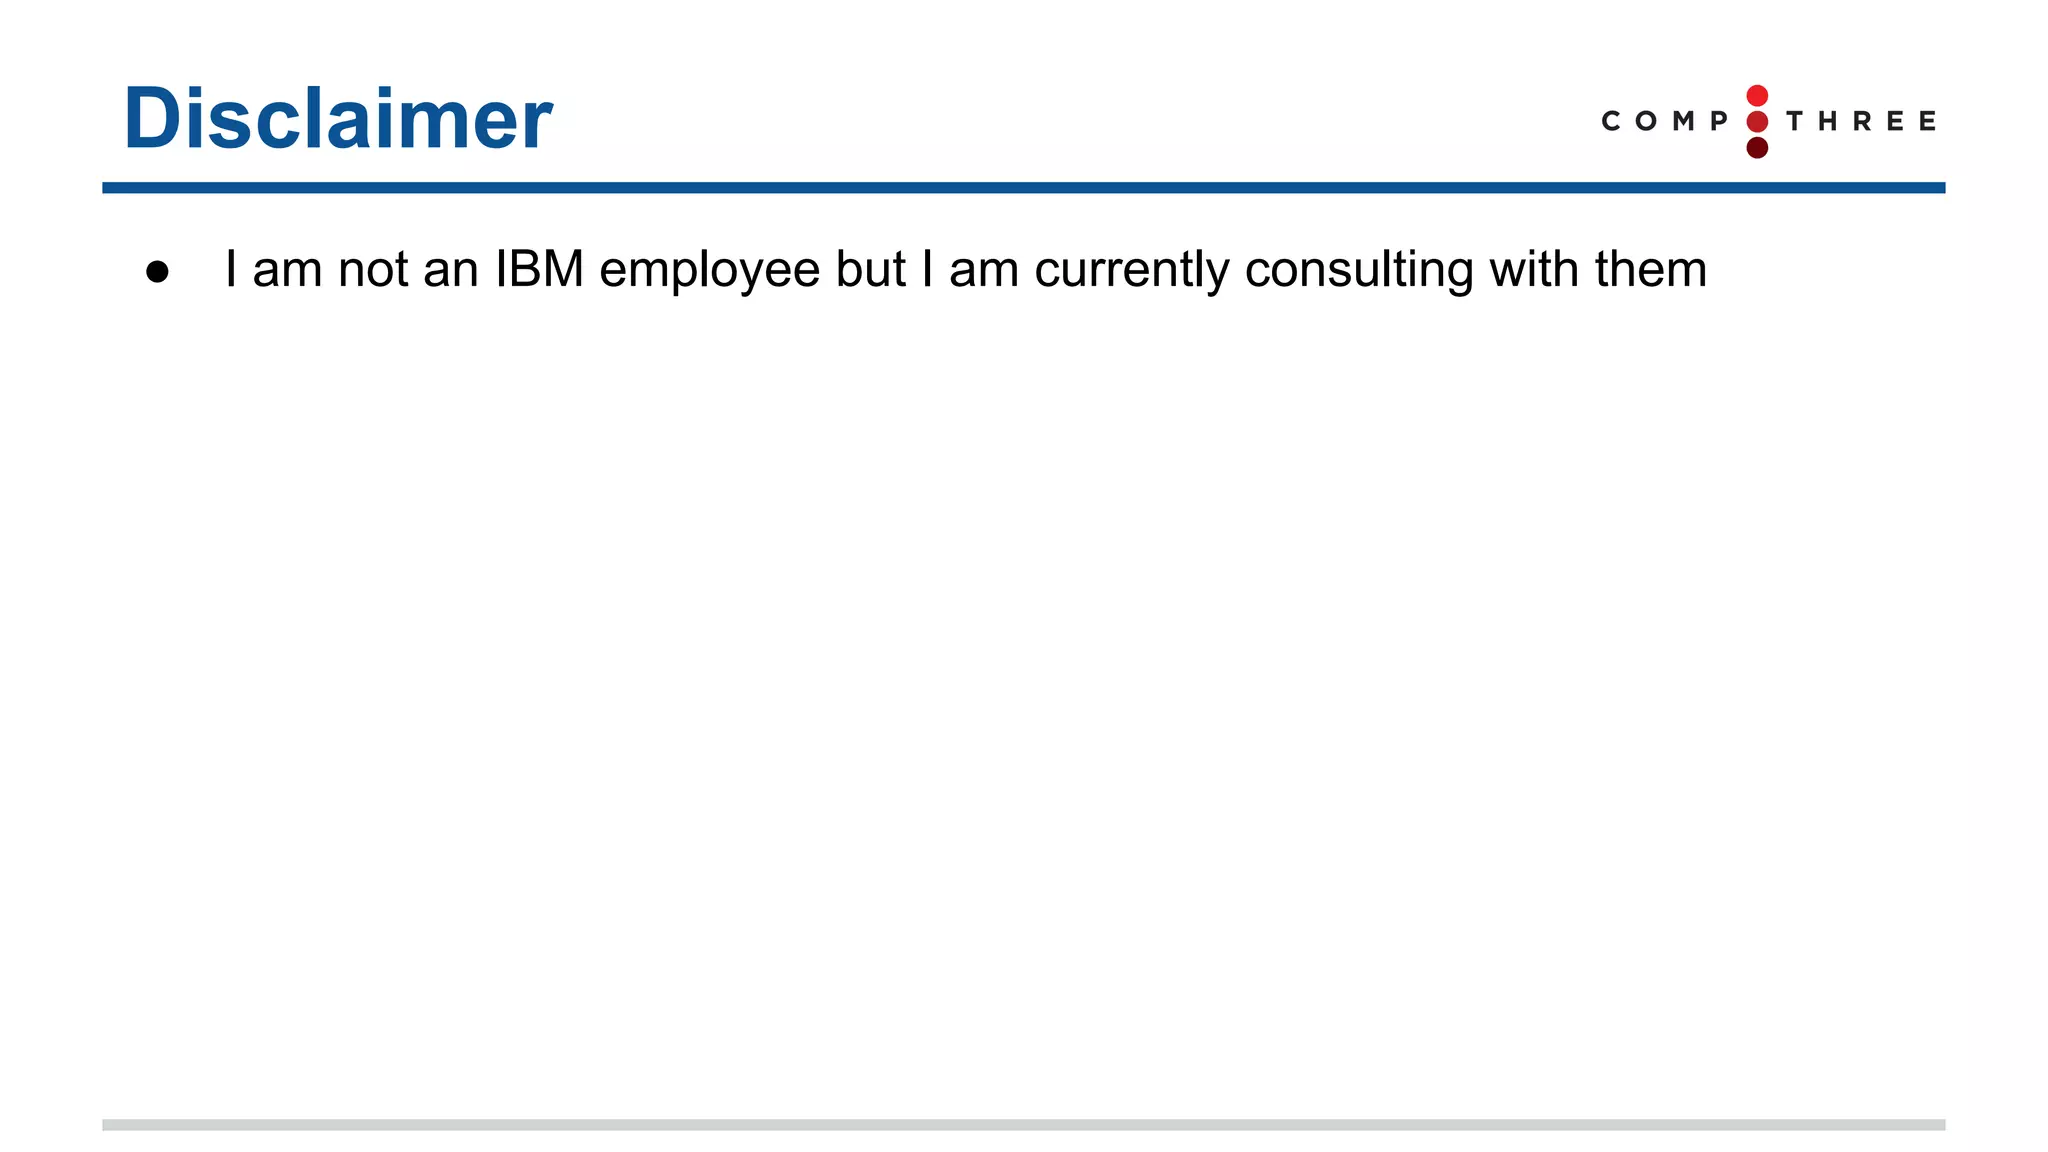
Task: Click the top bright red logo dot
Action: pos(1757,96)
